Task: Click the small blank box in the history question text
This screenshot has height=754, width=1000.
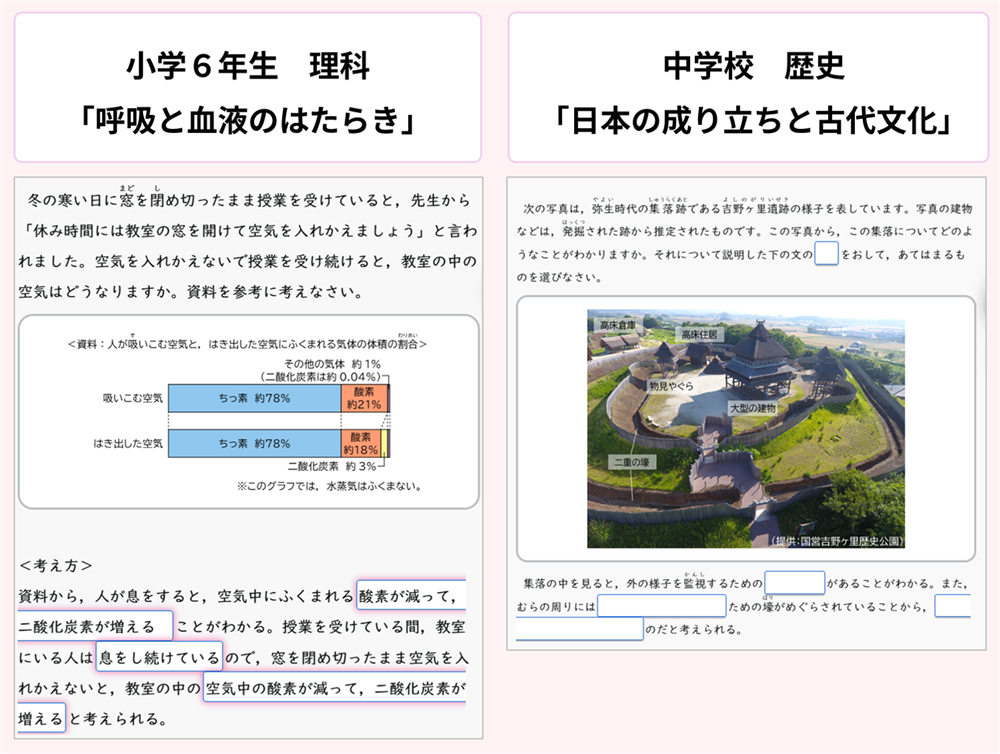Action: pos(826,254)
